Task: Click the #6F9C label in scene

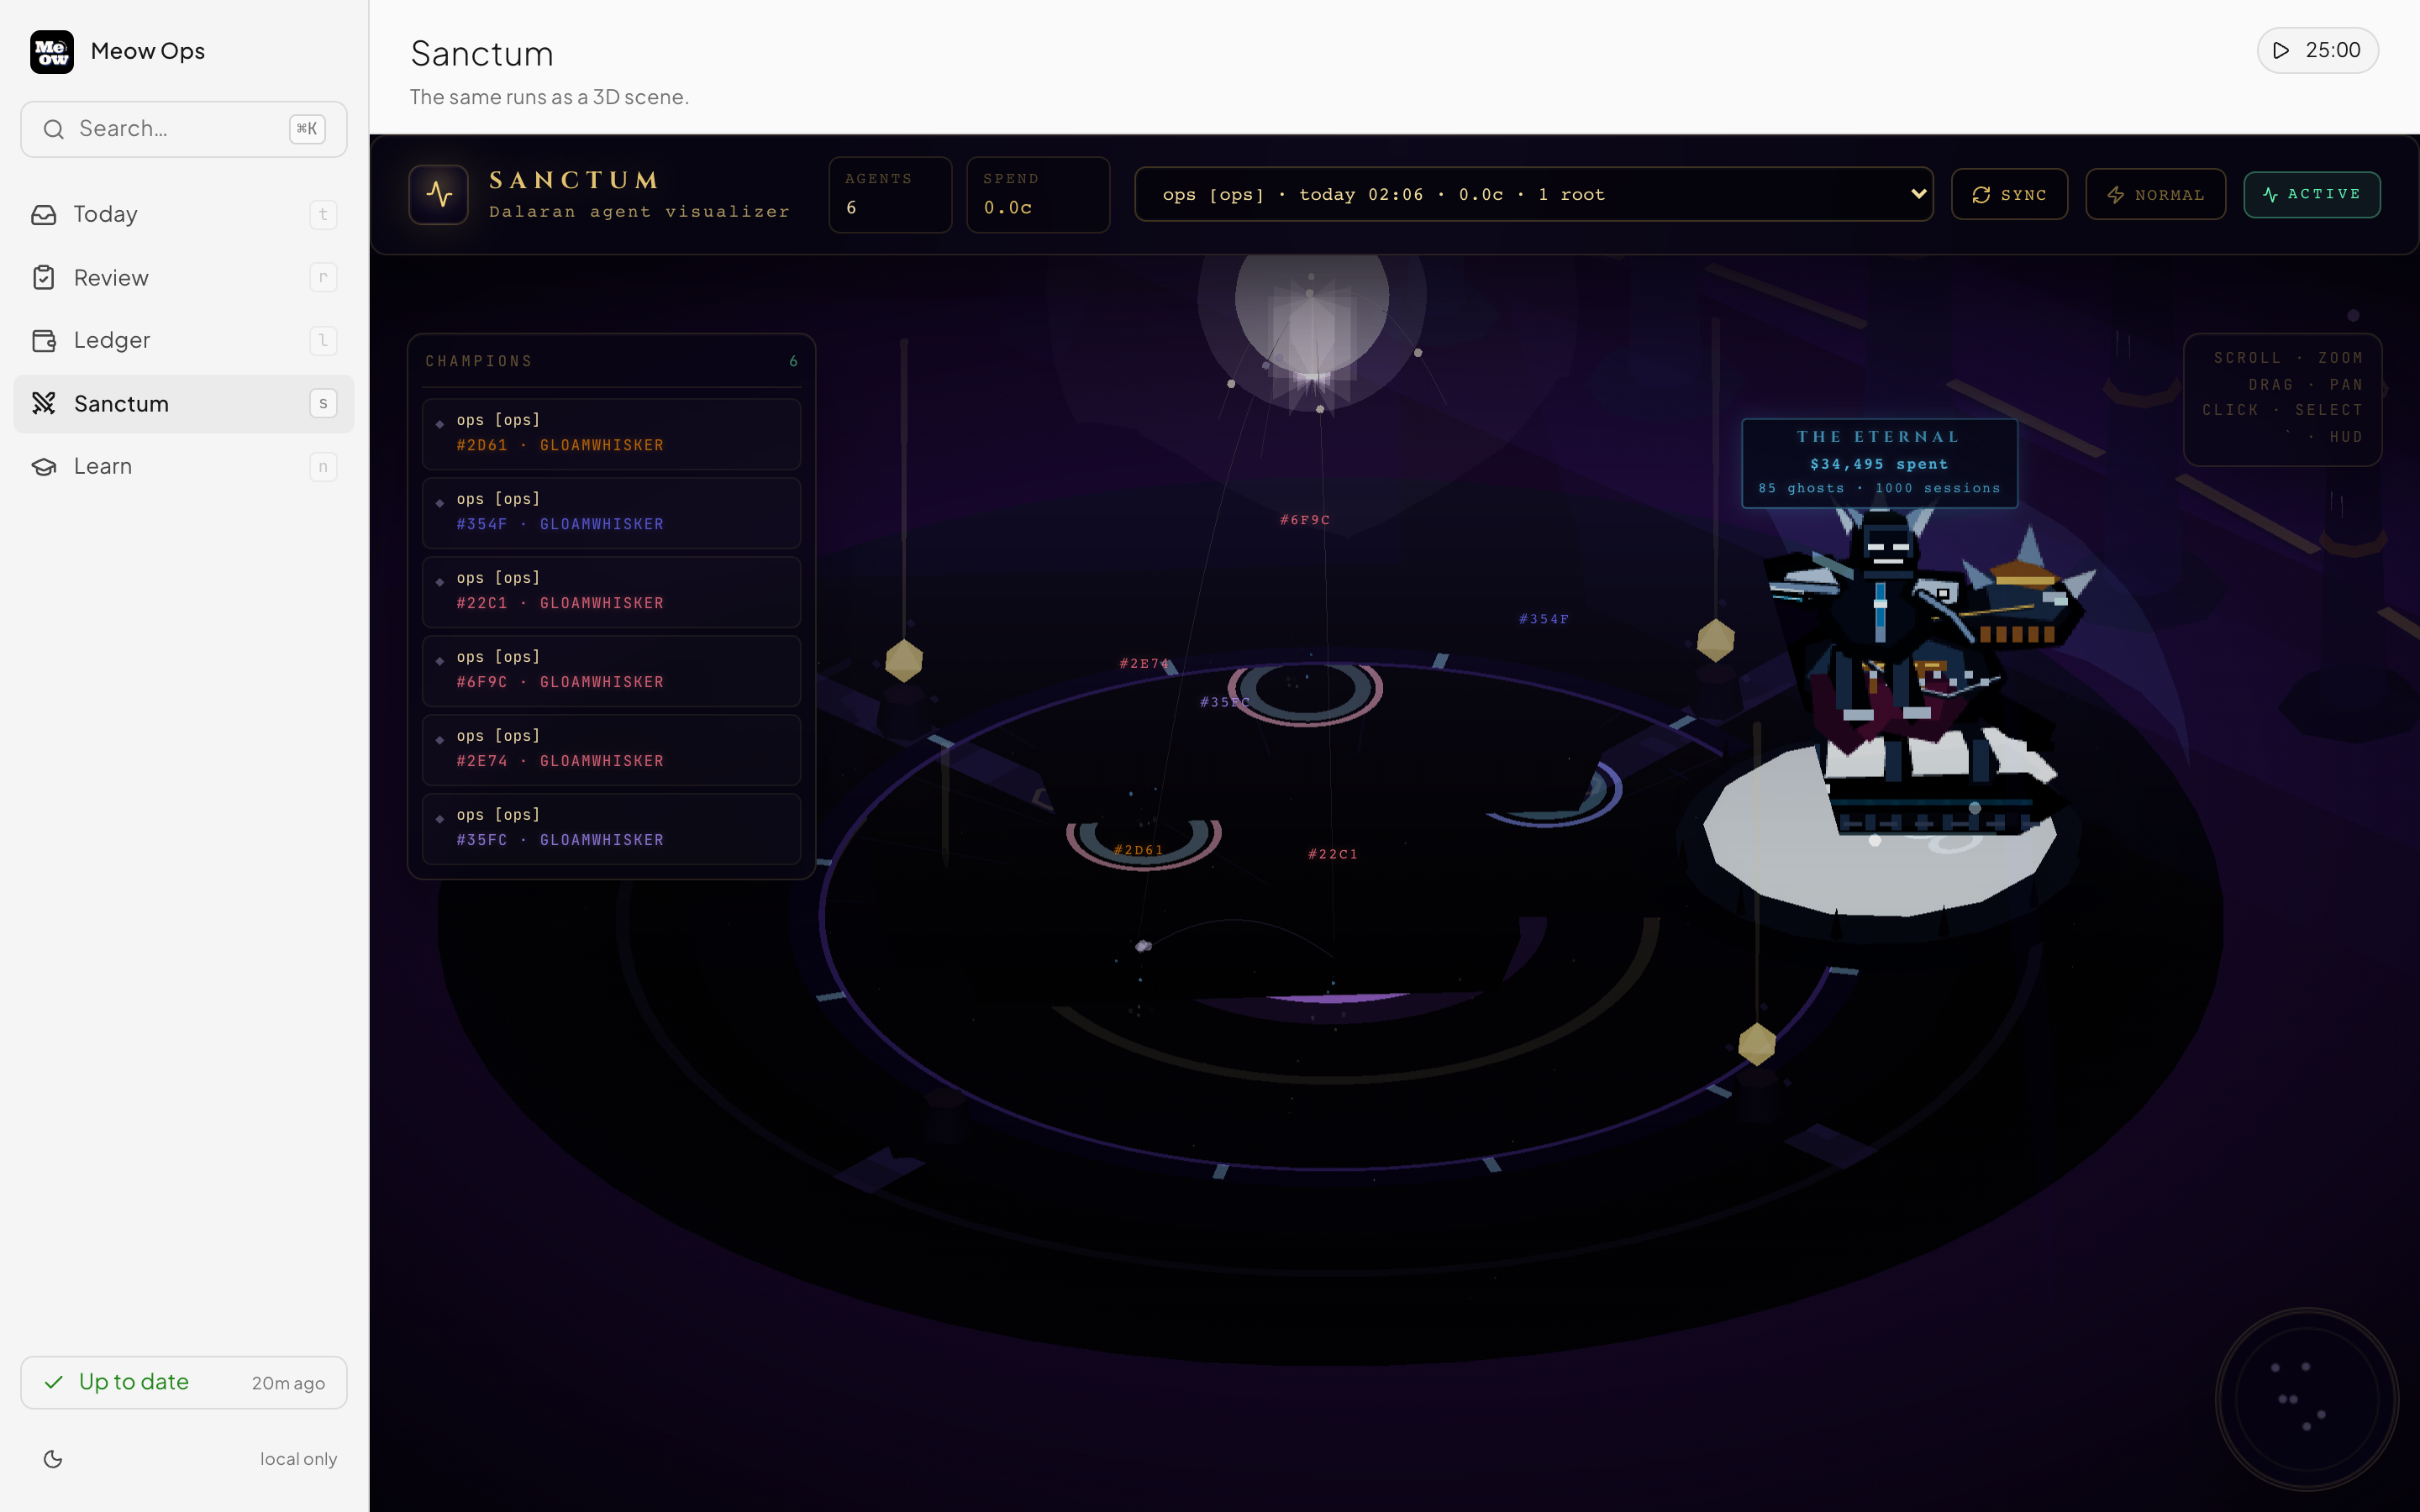Action: tap(1305, 520)
